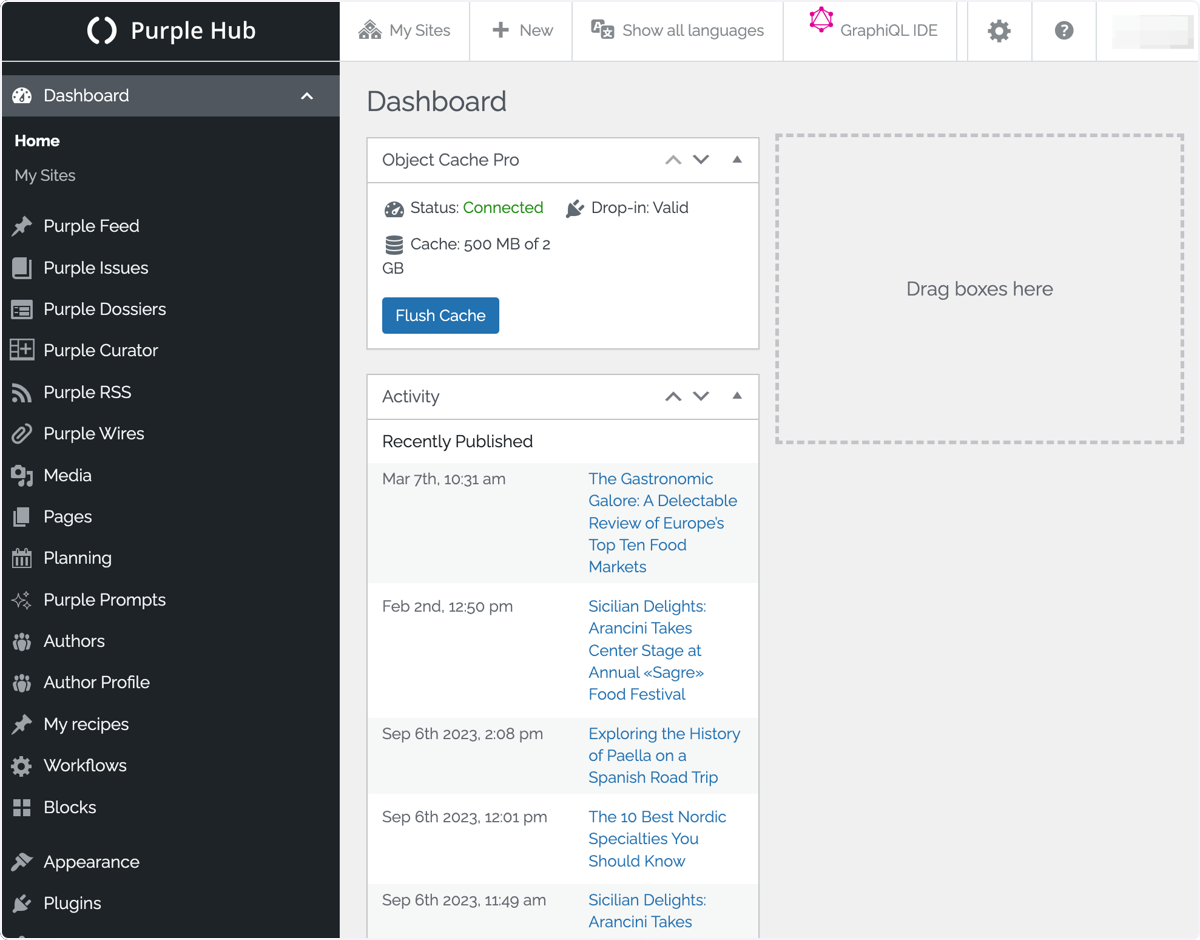Click the My Sites houses icon
The width and height of the screenshot is (1200, 940).
[370, 30]
